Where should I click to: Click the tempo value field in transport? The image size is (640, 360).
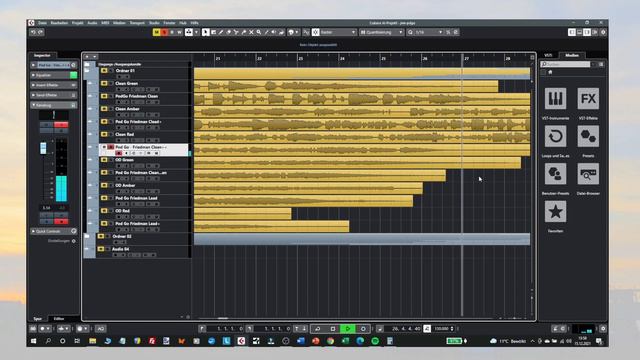(442, 329)
